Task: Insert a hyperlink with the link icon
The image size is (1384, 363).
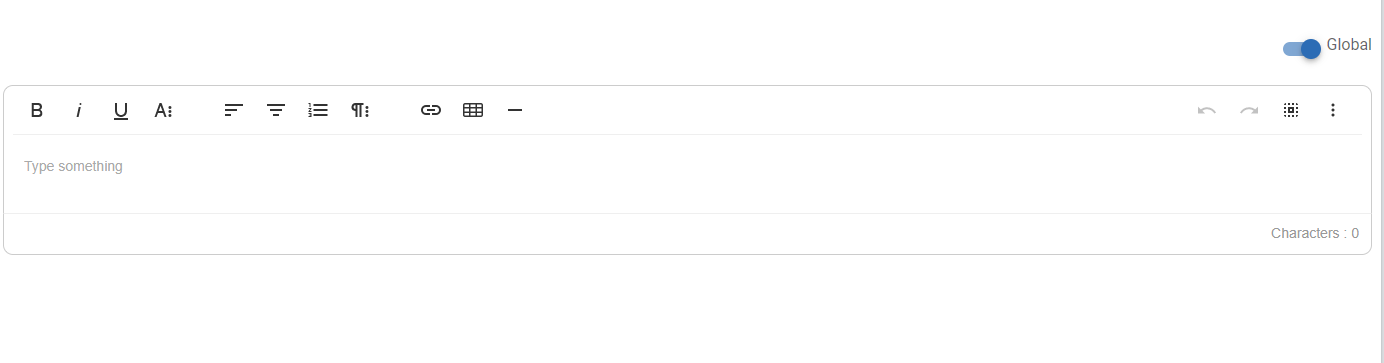Action: [431, 110]
